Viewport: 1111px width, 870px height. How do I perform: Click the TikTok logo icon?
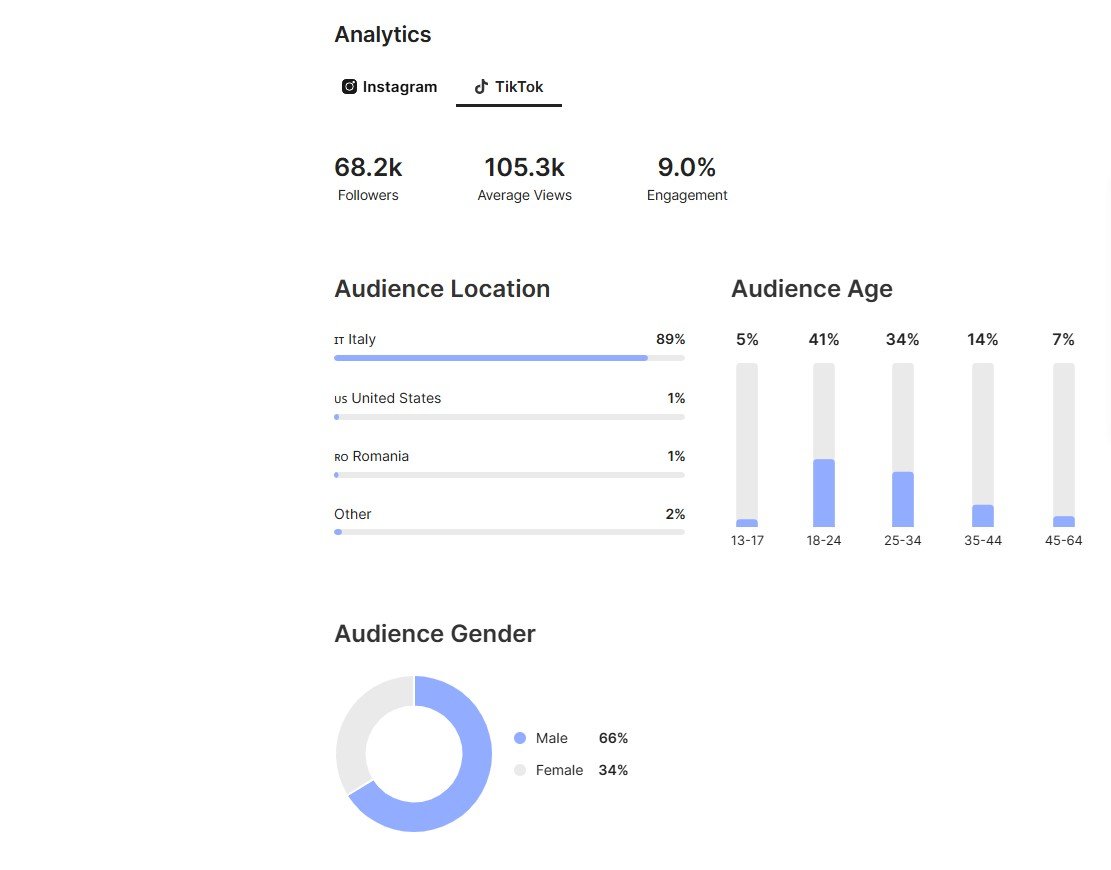click(481, 86)
